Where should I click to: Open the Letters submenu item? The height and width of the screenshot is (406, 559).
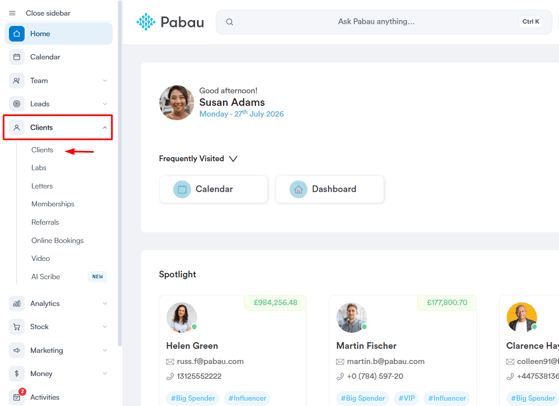[42, 186]
